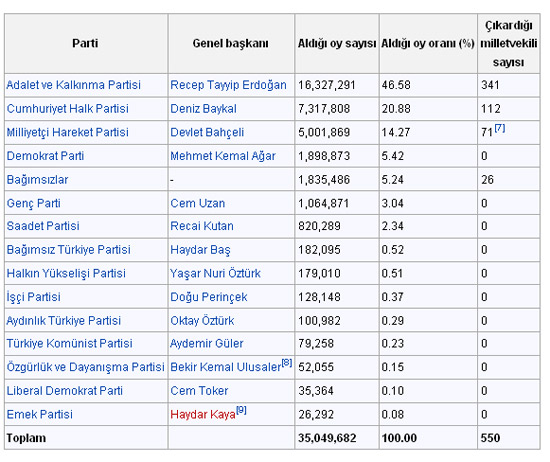Open the Recep Tayyip Erdoğan link

[x=228, y=85]
